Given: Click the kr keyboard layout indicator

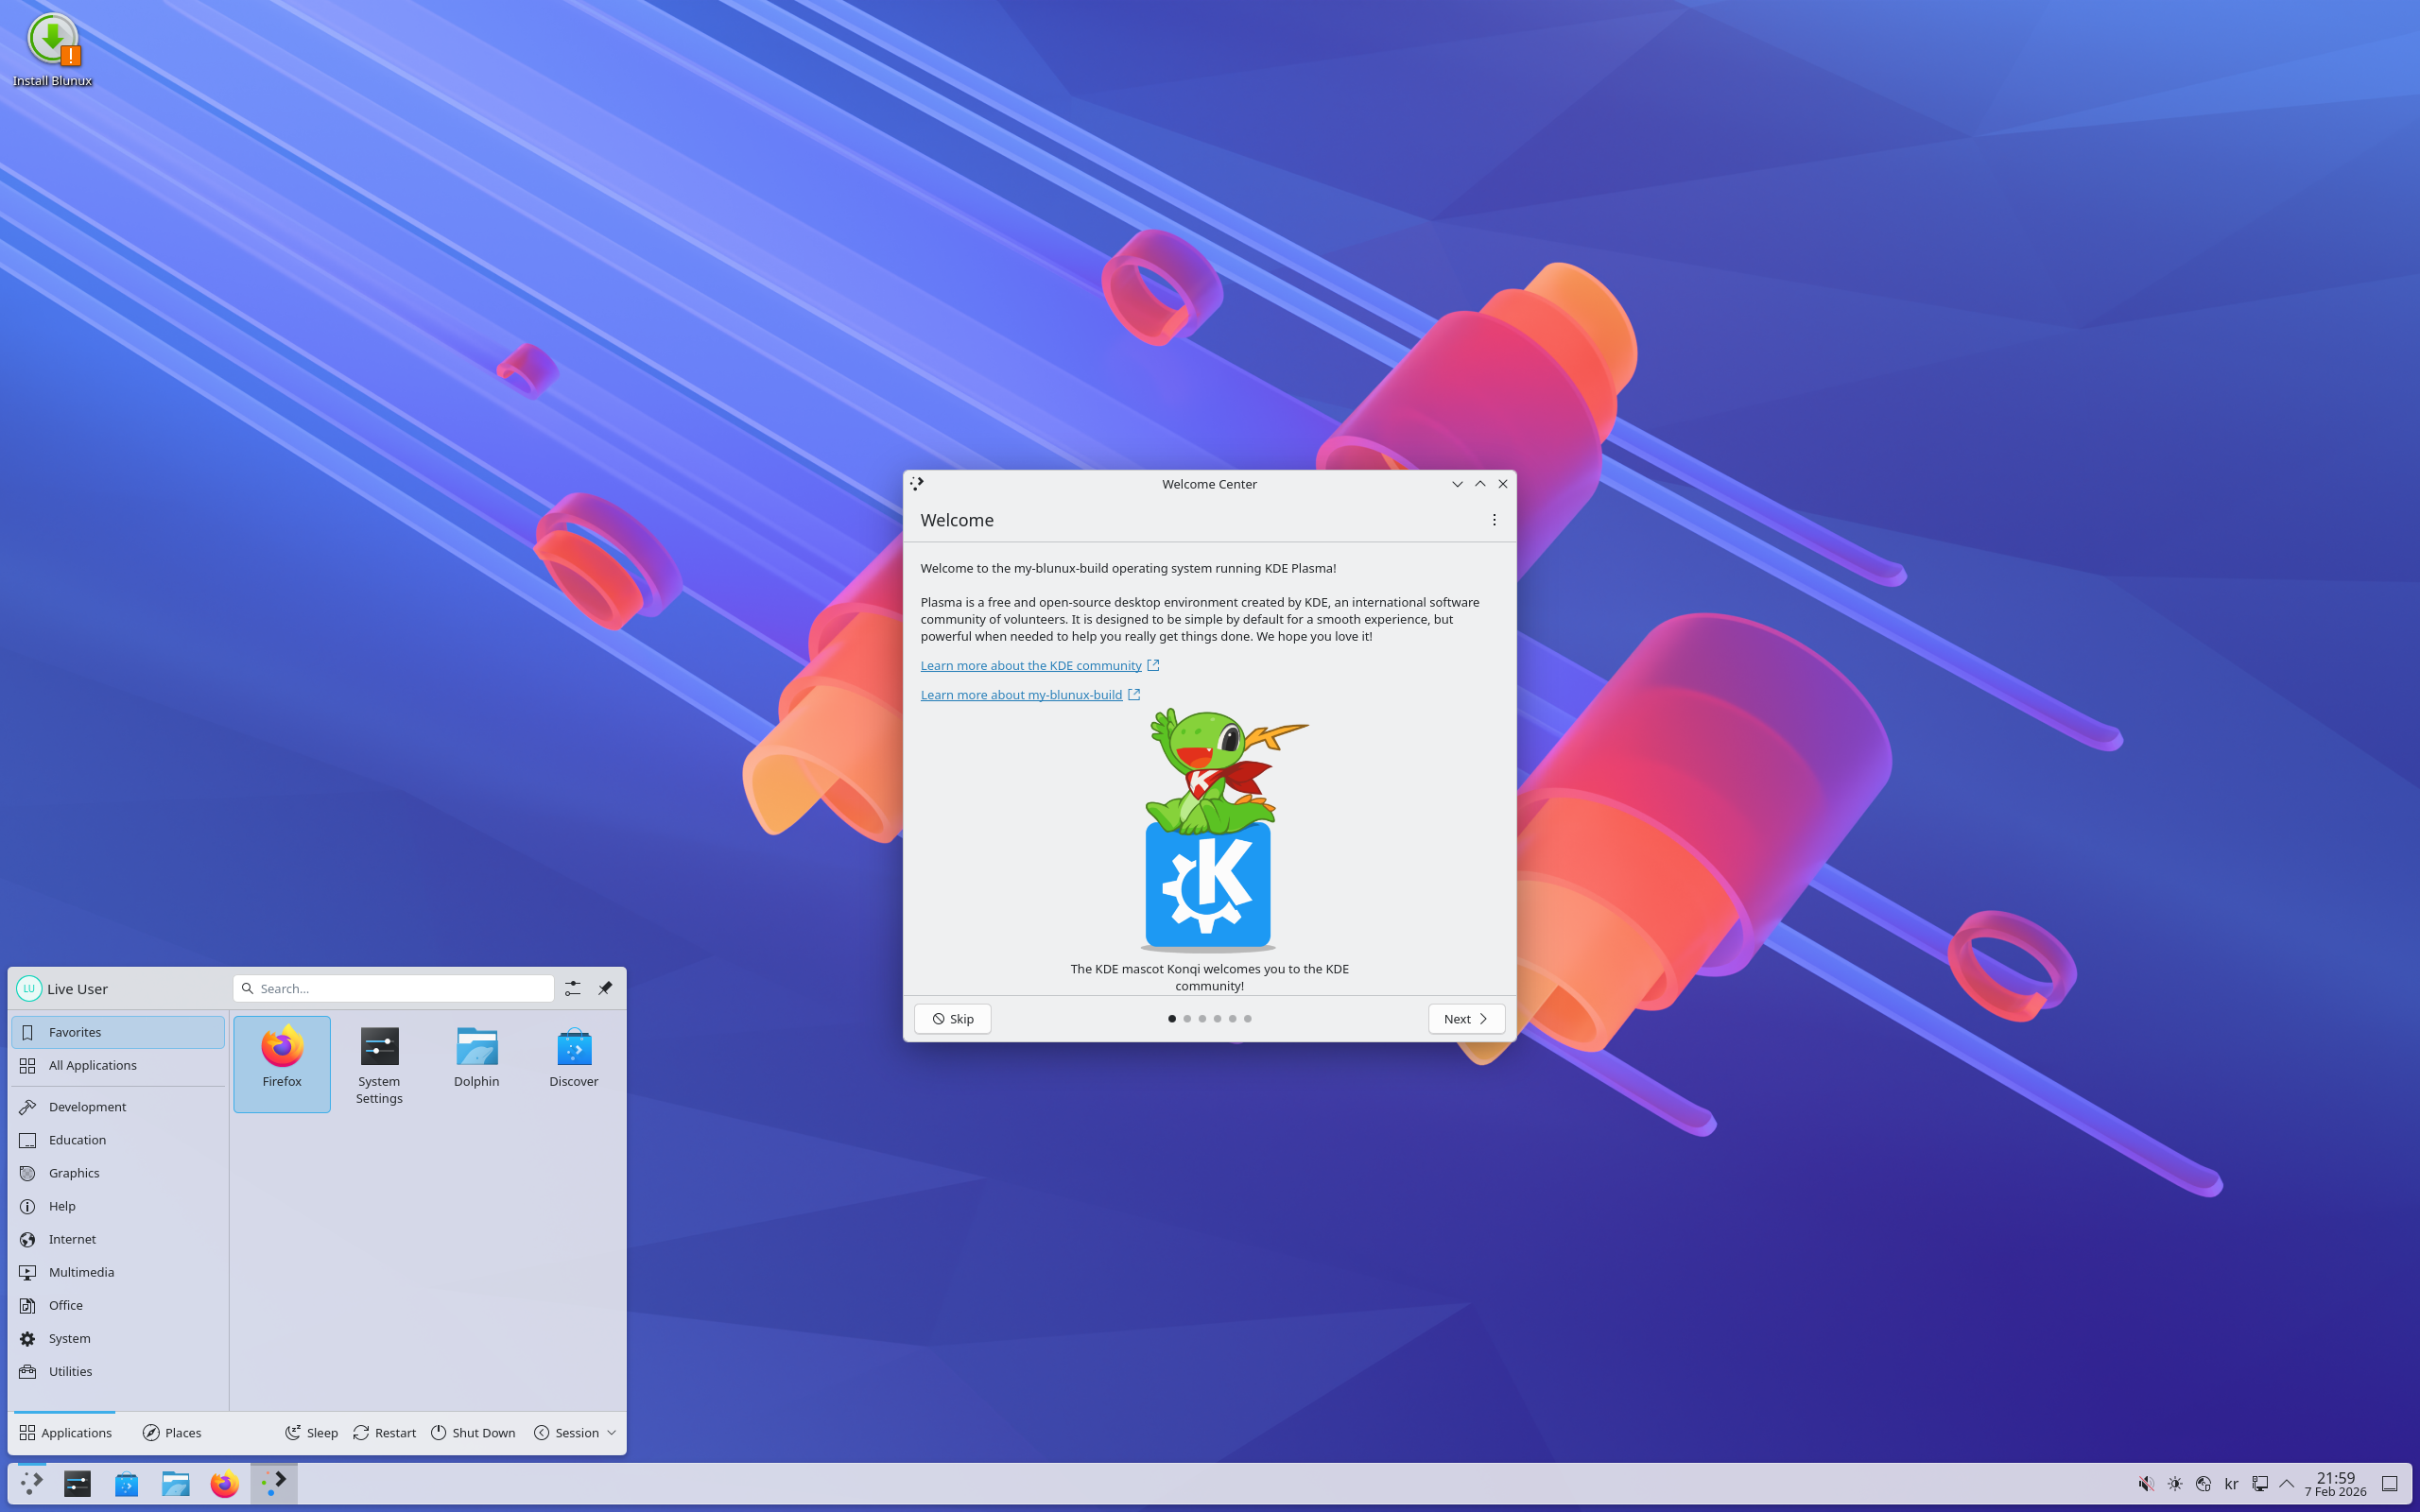Looking at the screenshot, I should coord(2231,1484).
